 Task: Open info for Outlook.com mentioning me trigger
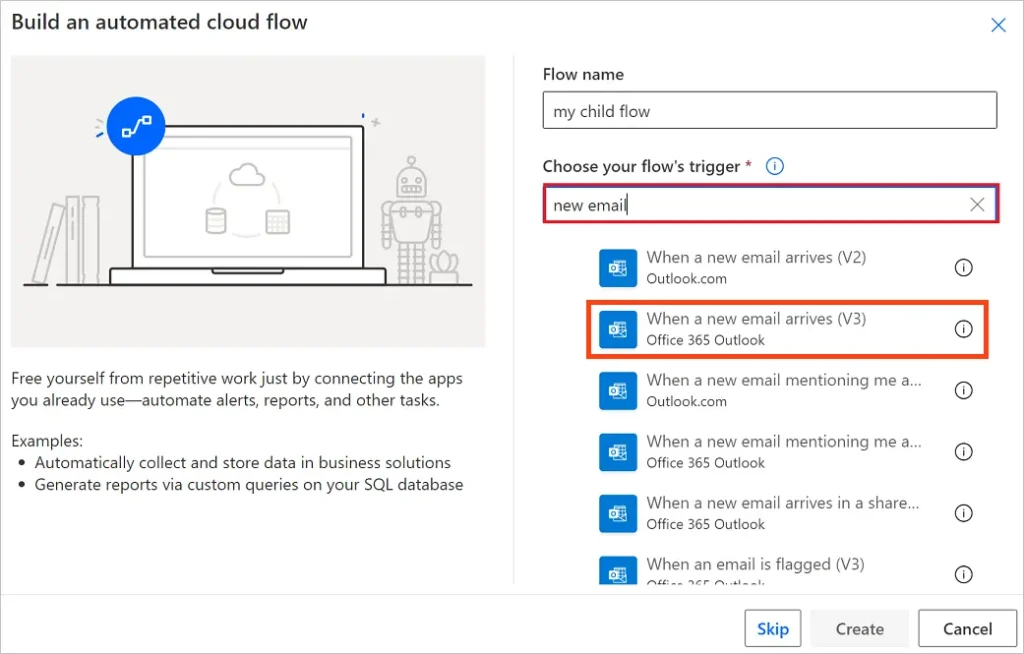pos(963,391)
